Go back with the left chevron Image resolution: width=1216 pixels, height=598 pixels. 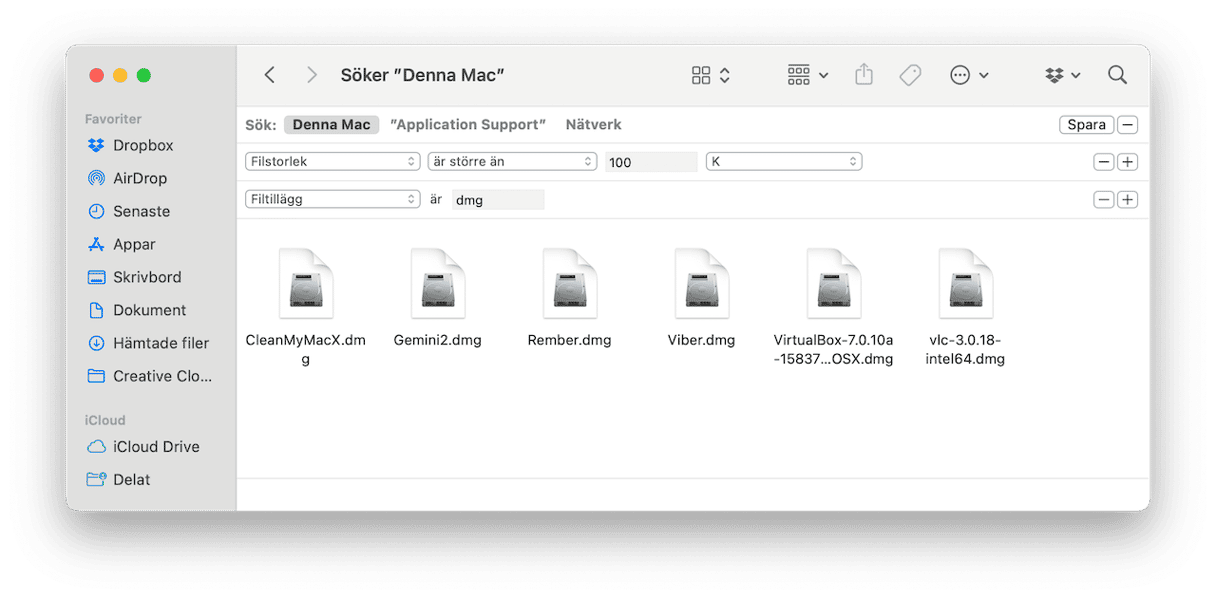(269, 75)
